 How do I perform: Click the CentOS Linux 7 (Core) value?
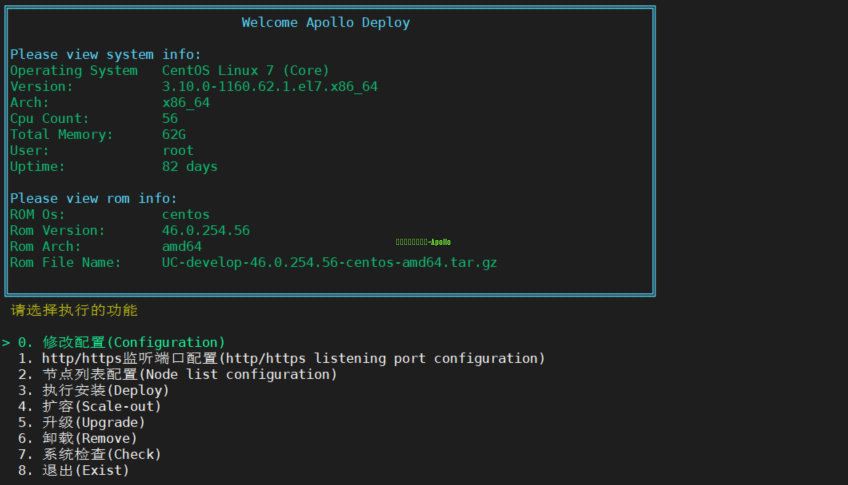point(245,70)
